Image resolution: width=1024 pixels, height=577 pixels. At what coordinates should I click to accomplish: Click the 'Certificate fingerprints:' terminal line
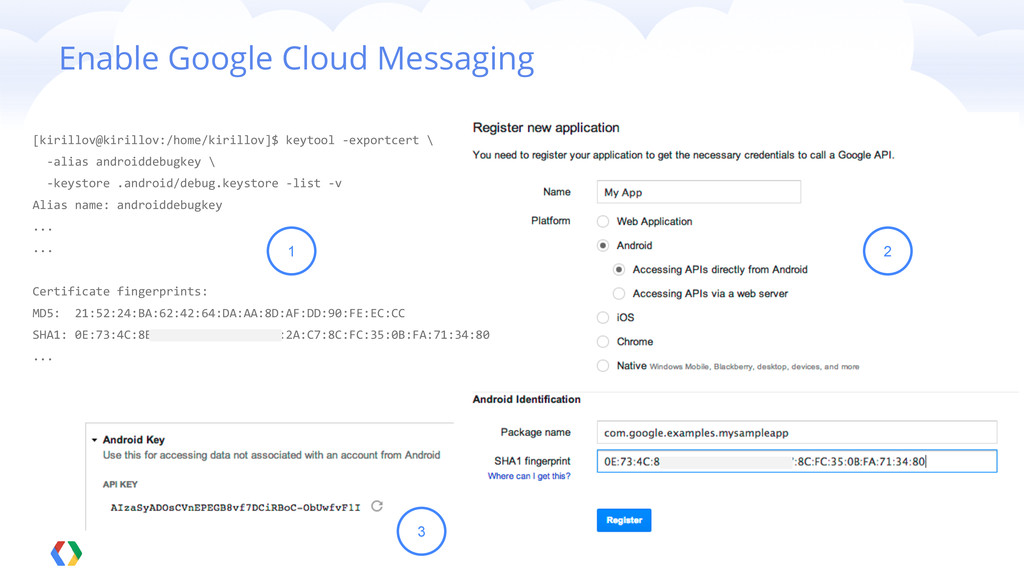click(120, 291)
